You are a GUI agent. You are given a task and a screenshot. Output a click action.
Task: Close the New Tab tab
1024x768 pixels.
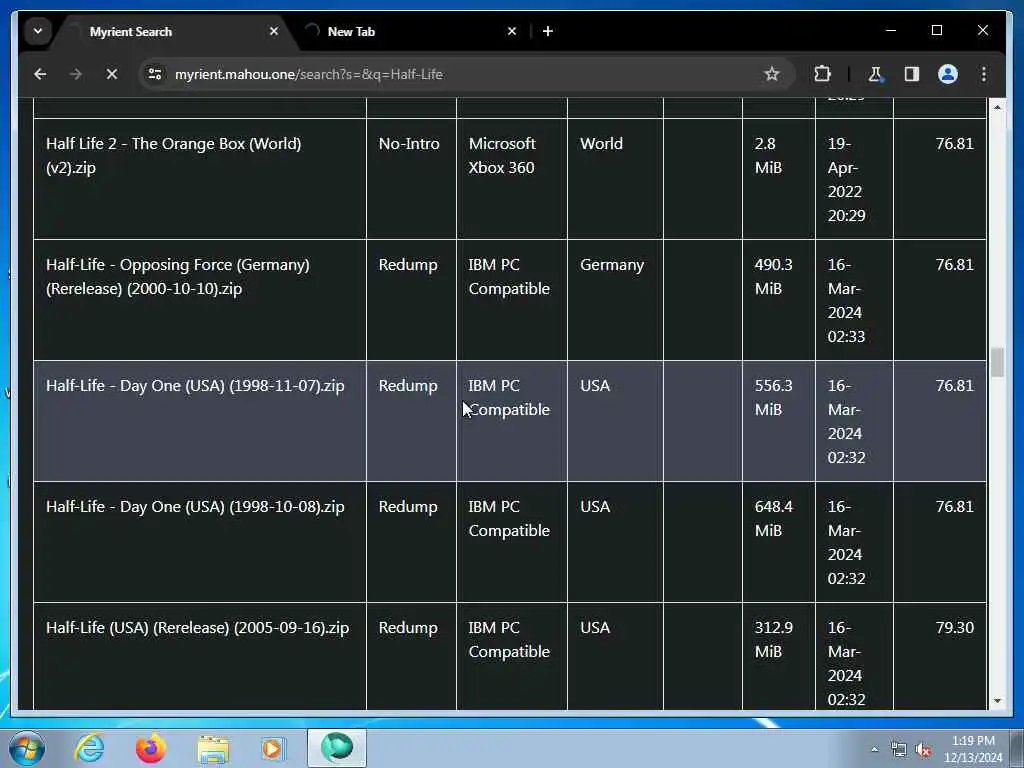tap(512, 31)
